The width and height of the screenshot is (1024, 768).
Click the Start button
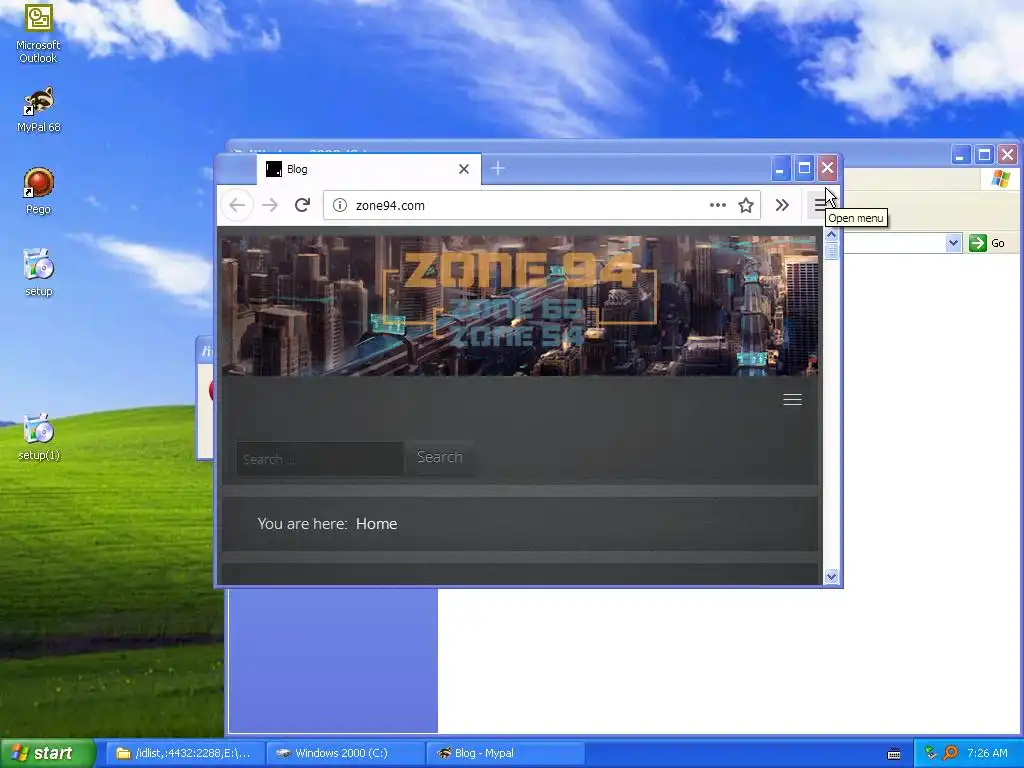click(48, 753)
